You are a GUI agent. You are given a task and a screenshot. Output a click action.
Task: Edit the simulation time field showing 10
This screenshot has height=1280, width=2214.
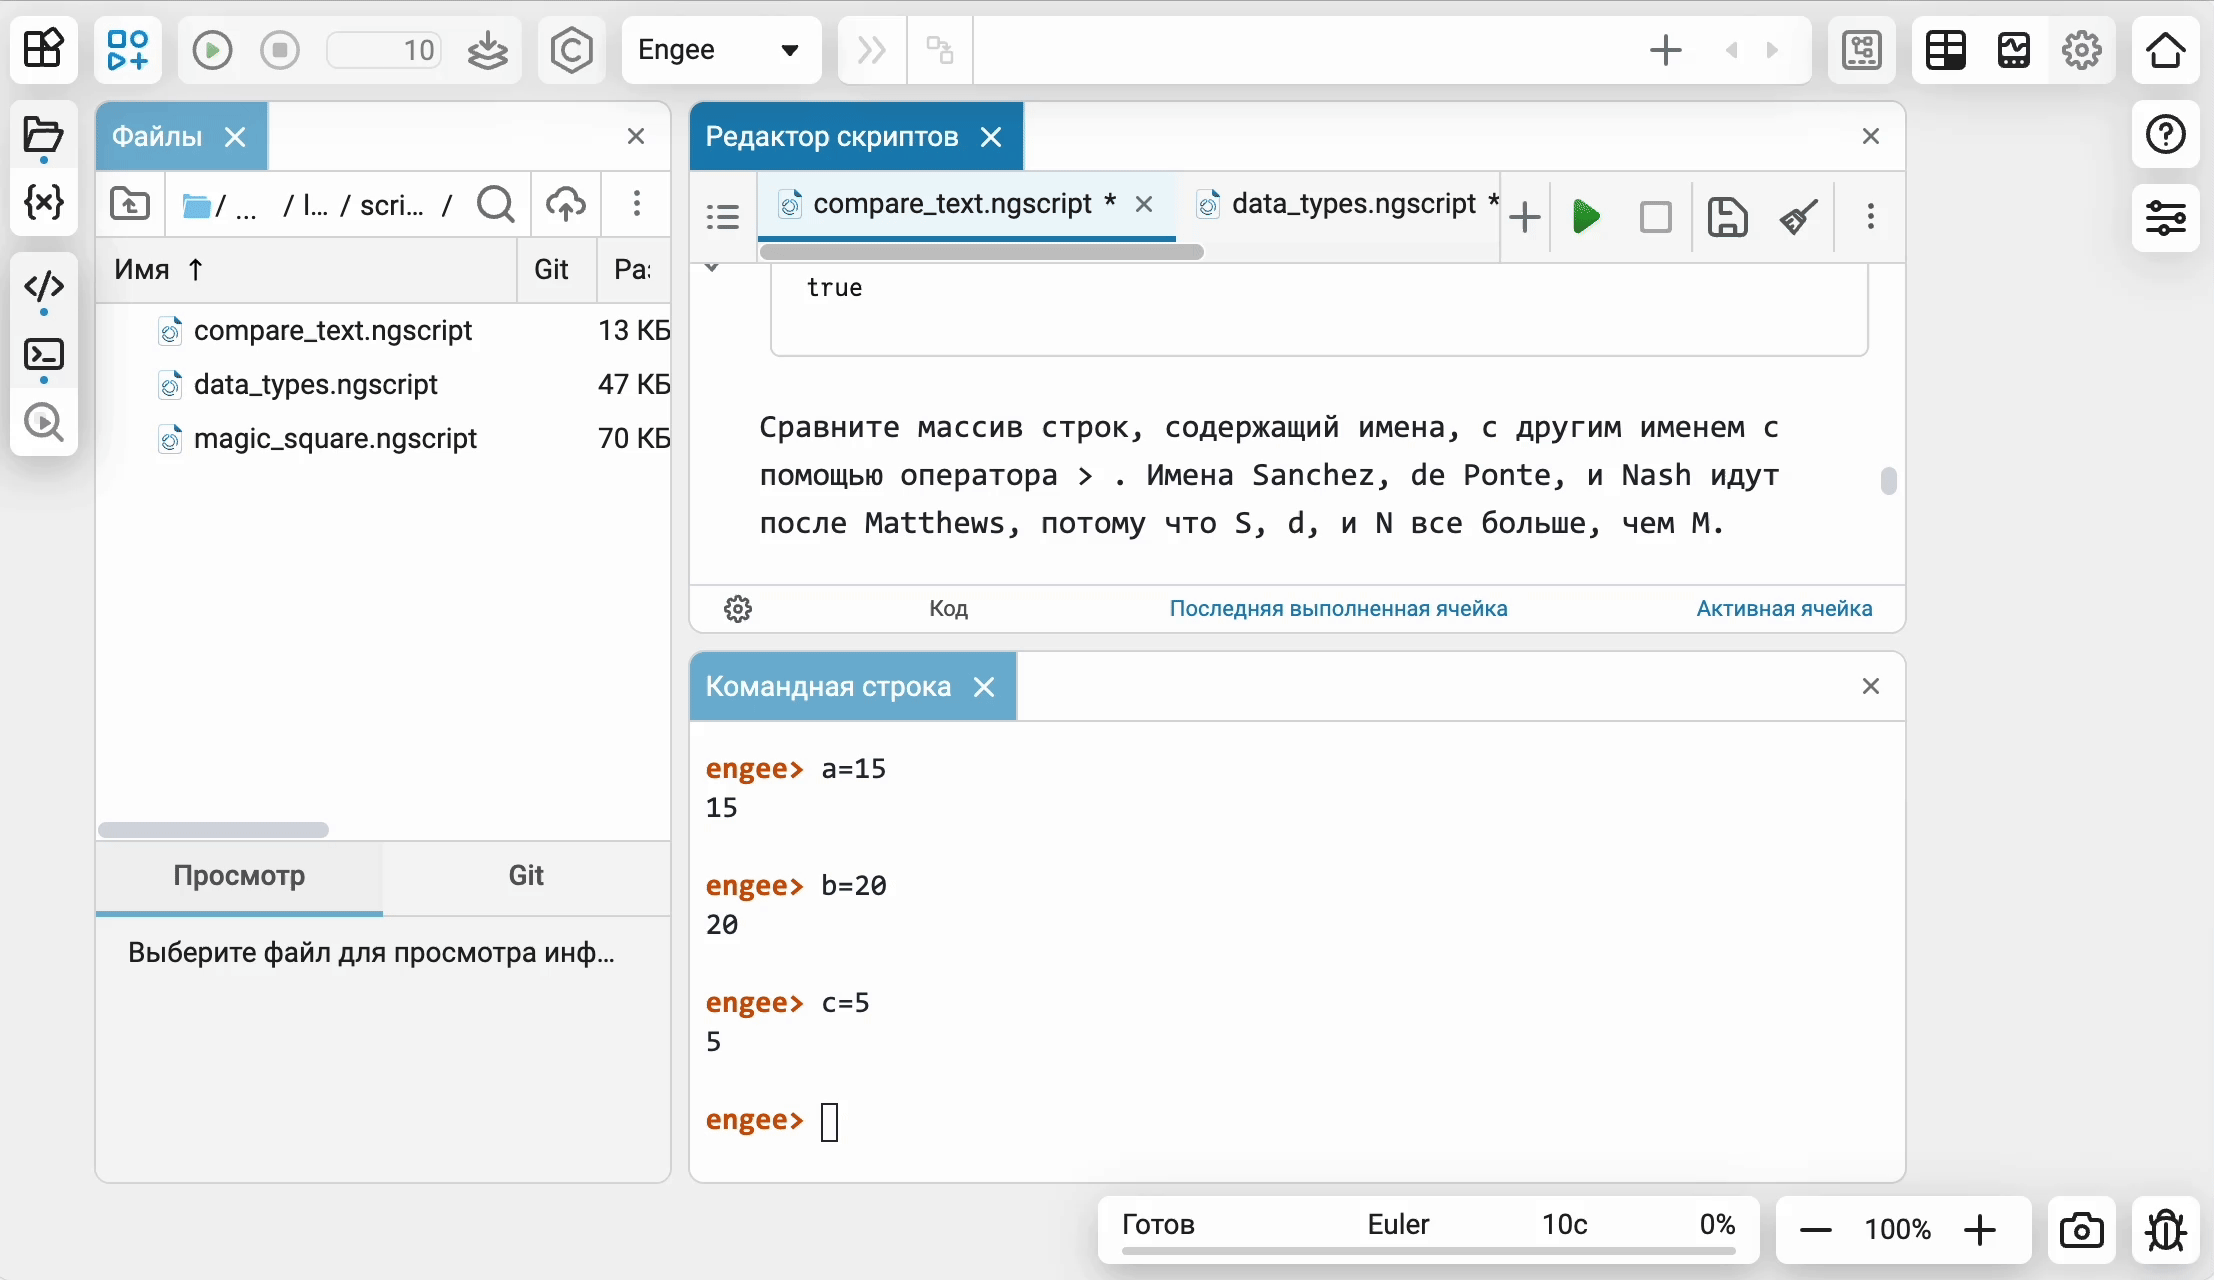(x=384, y=50)
